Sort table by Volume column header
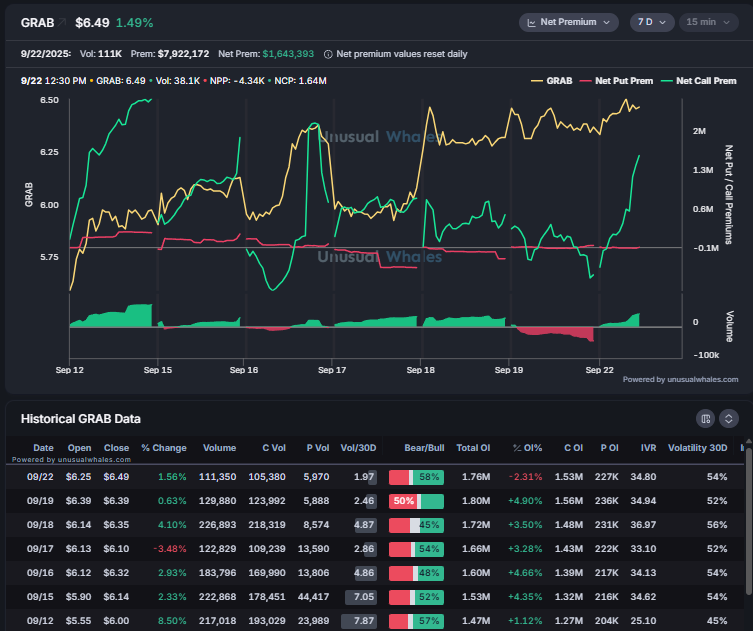753x631 pixels. [x=219, y=448]
